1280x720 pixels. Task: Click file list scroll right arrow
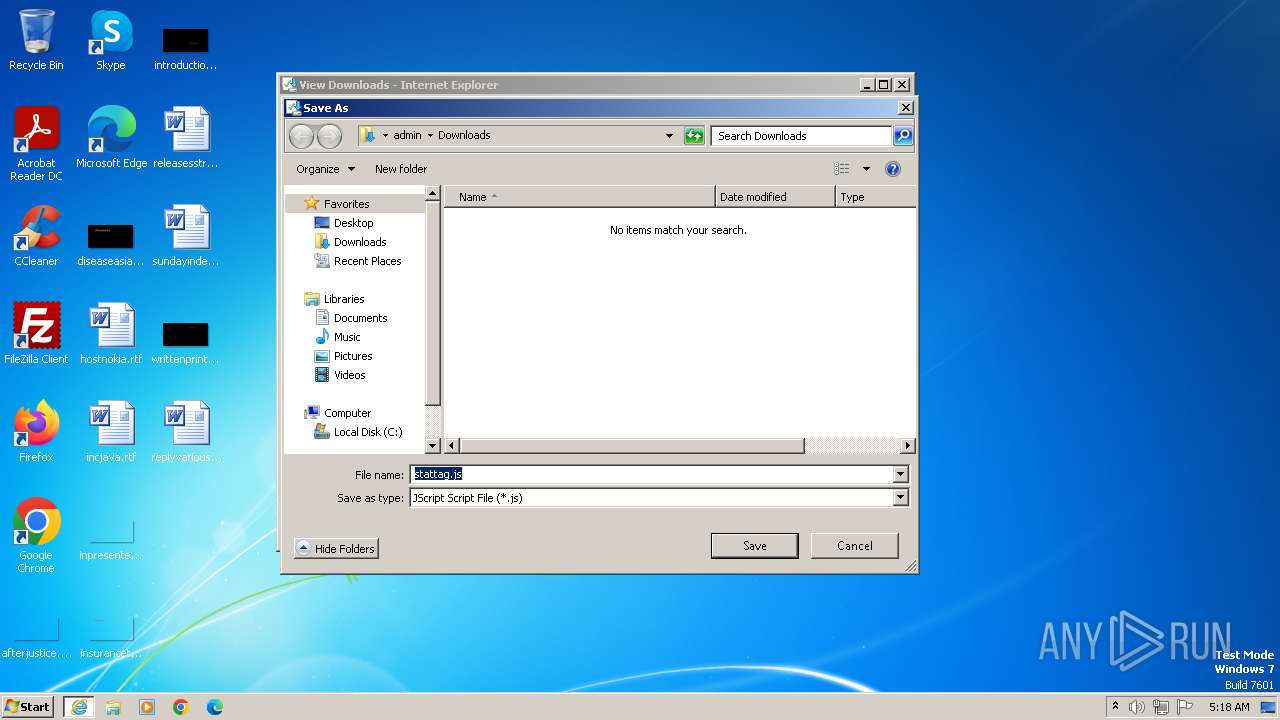pos(907,446)
